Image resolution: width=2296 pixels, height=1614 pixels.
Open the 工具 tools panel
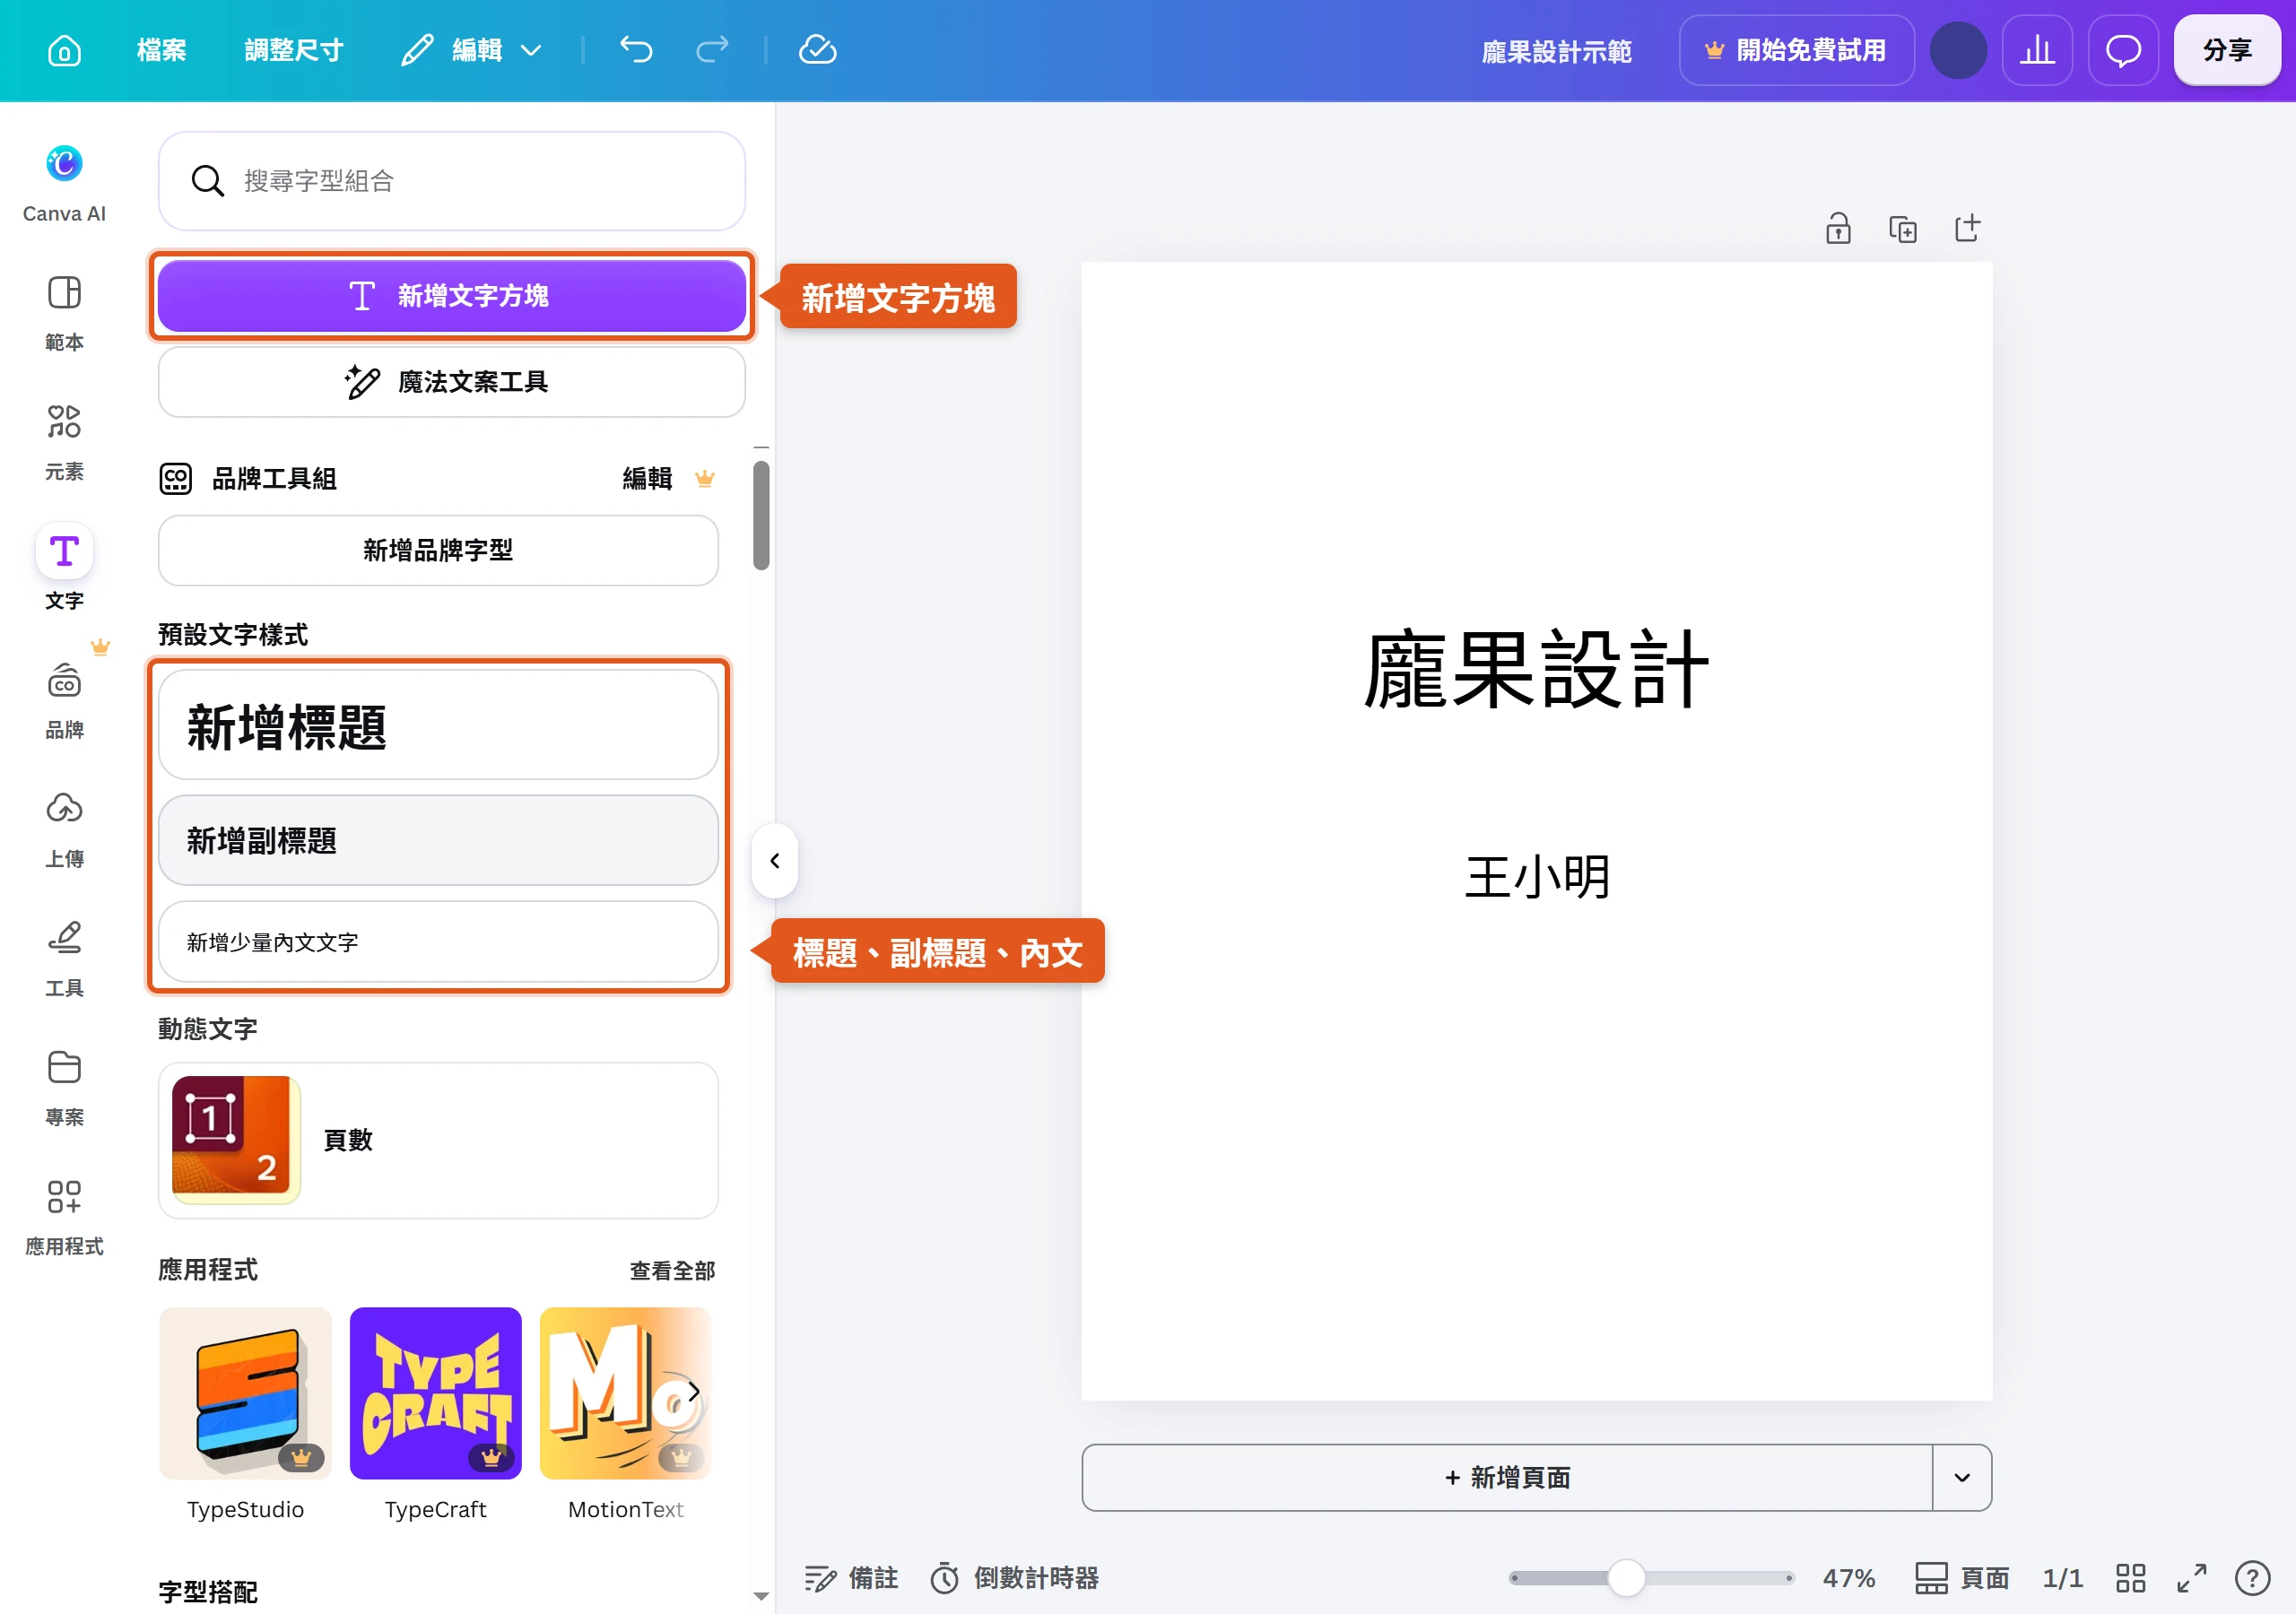64,959
